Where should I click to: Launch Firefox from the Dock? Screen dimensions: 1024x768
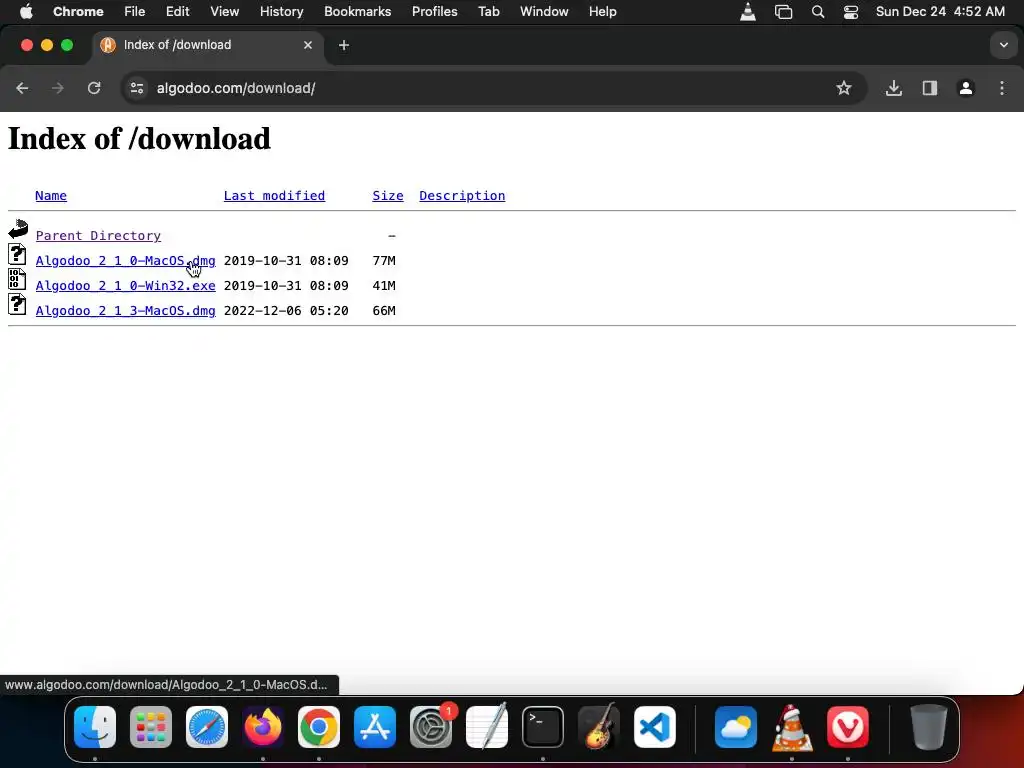point(263,727)
